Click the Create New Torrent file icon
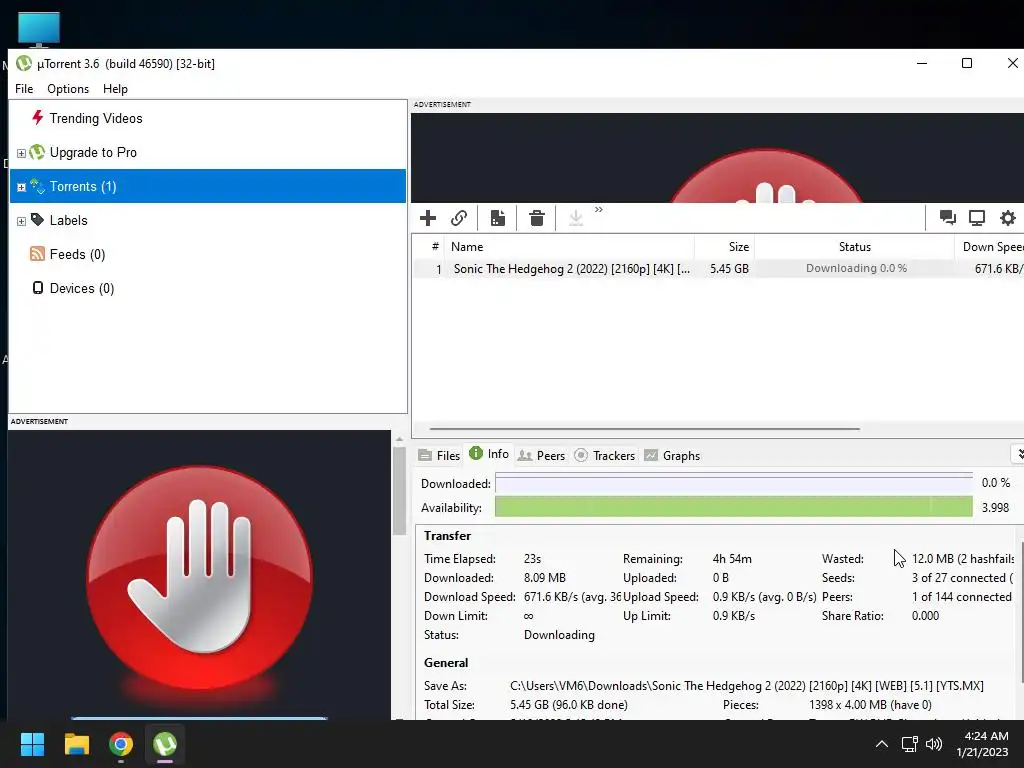 tap(498, 217)
